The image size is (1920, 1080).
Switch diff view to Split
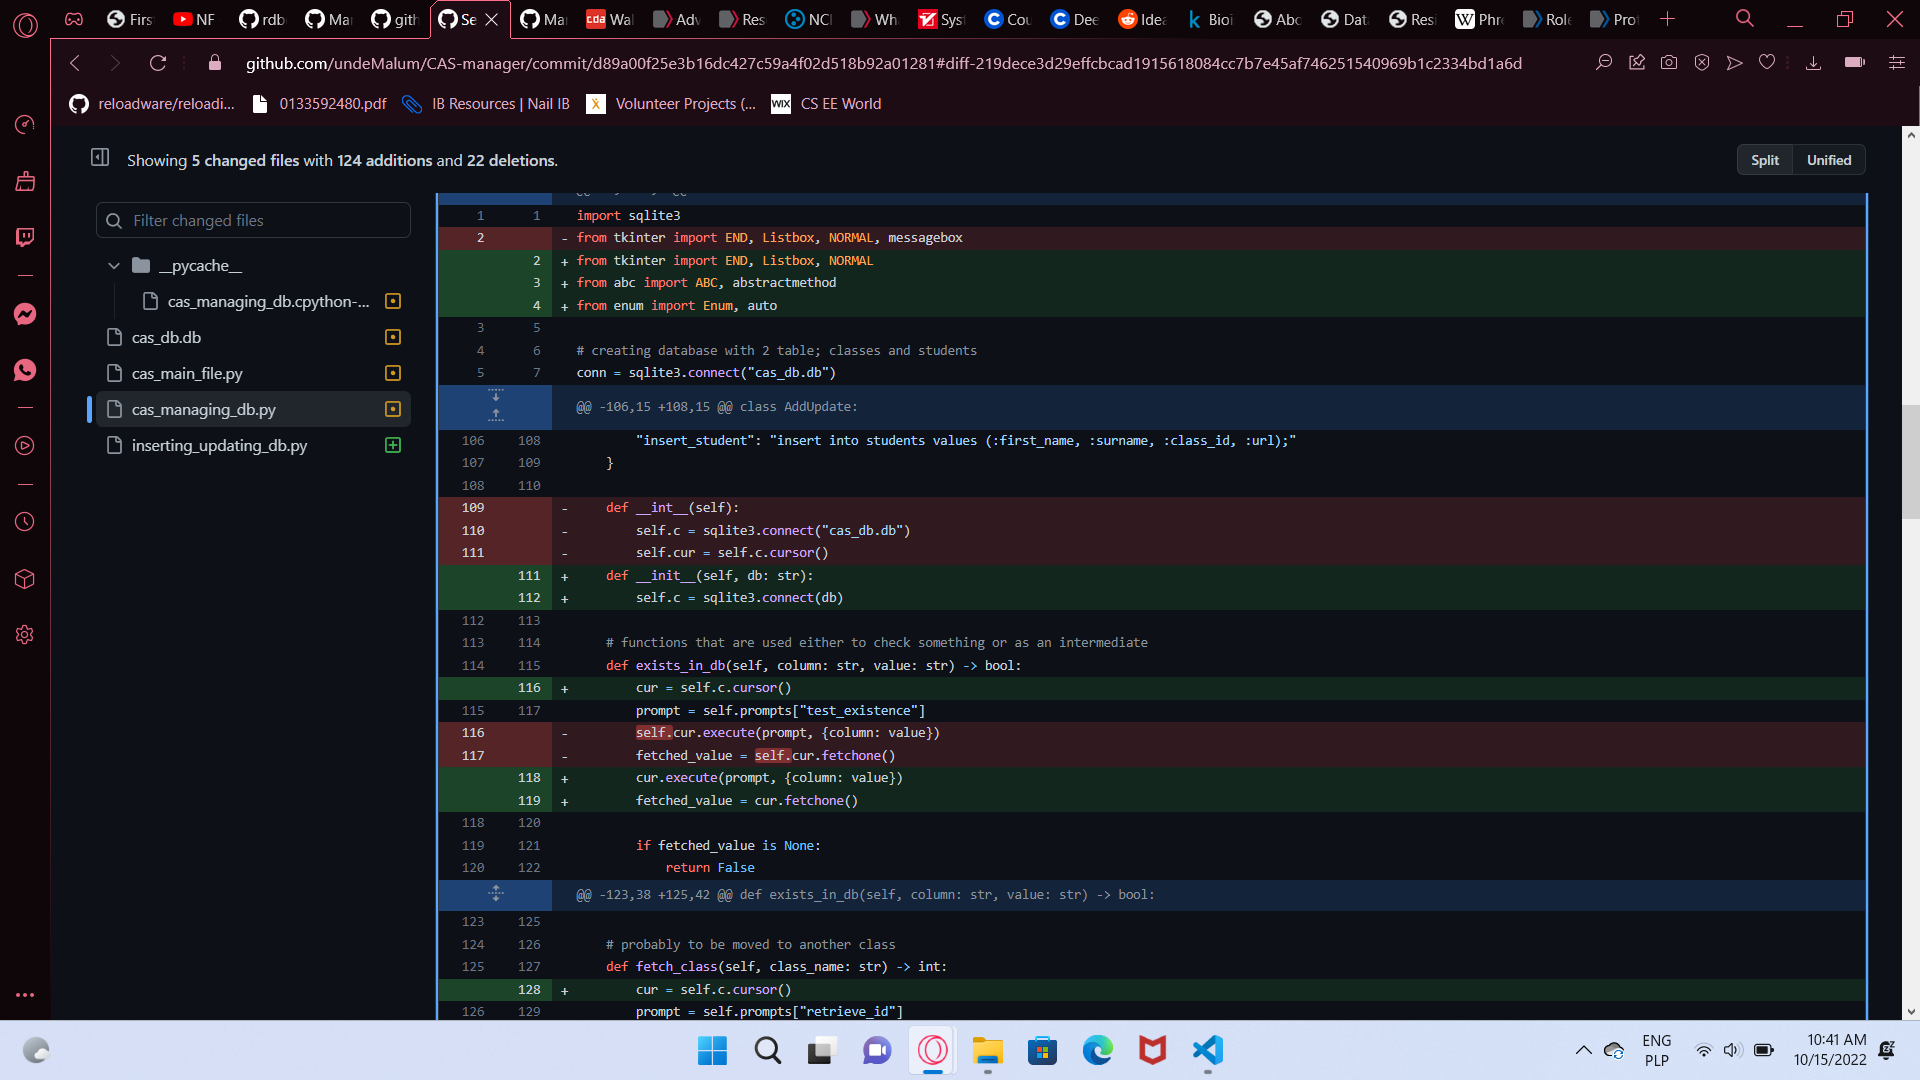coord(1765,160)
